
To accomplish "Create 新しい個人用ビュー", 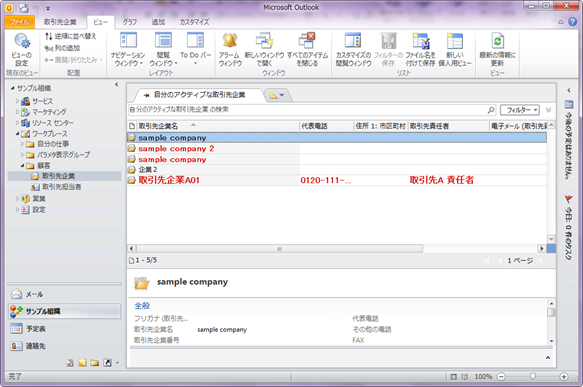I will pos(455,50).
